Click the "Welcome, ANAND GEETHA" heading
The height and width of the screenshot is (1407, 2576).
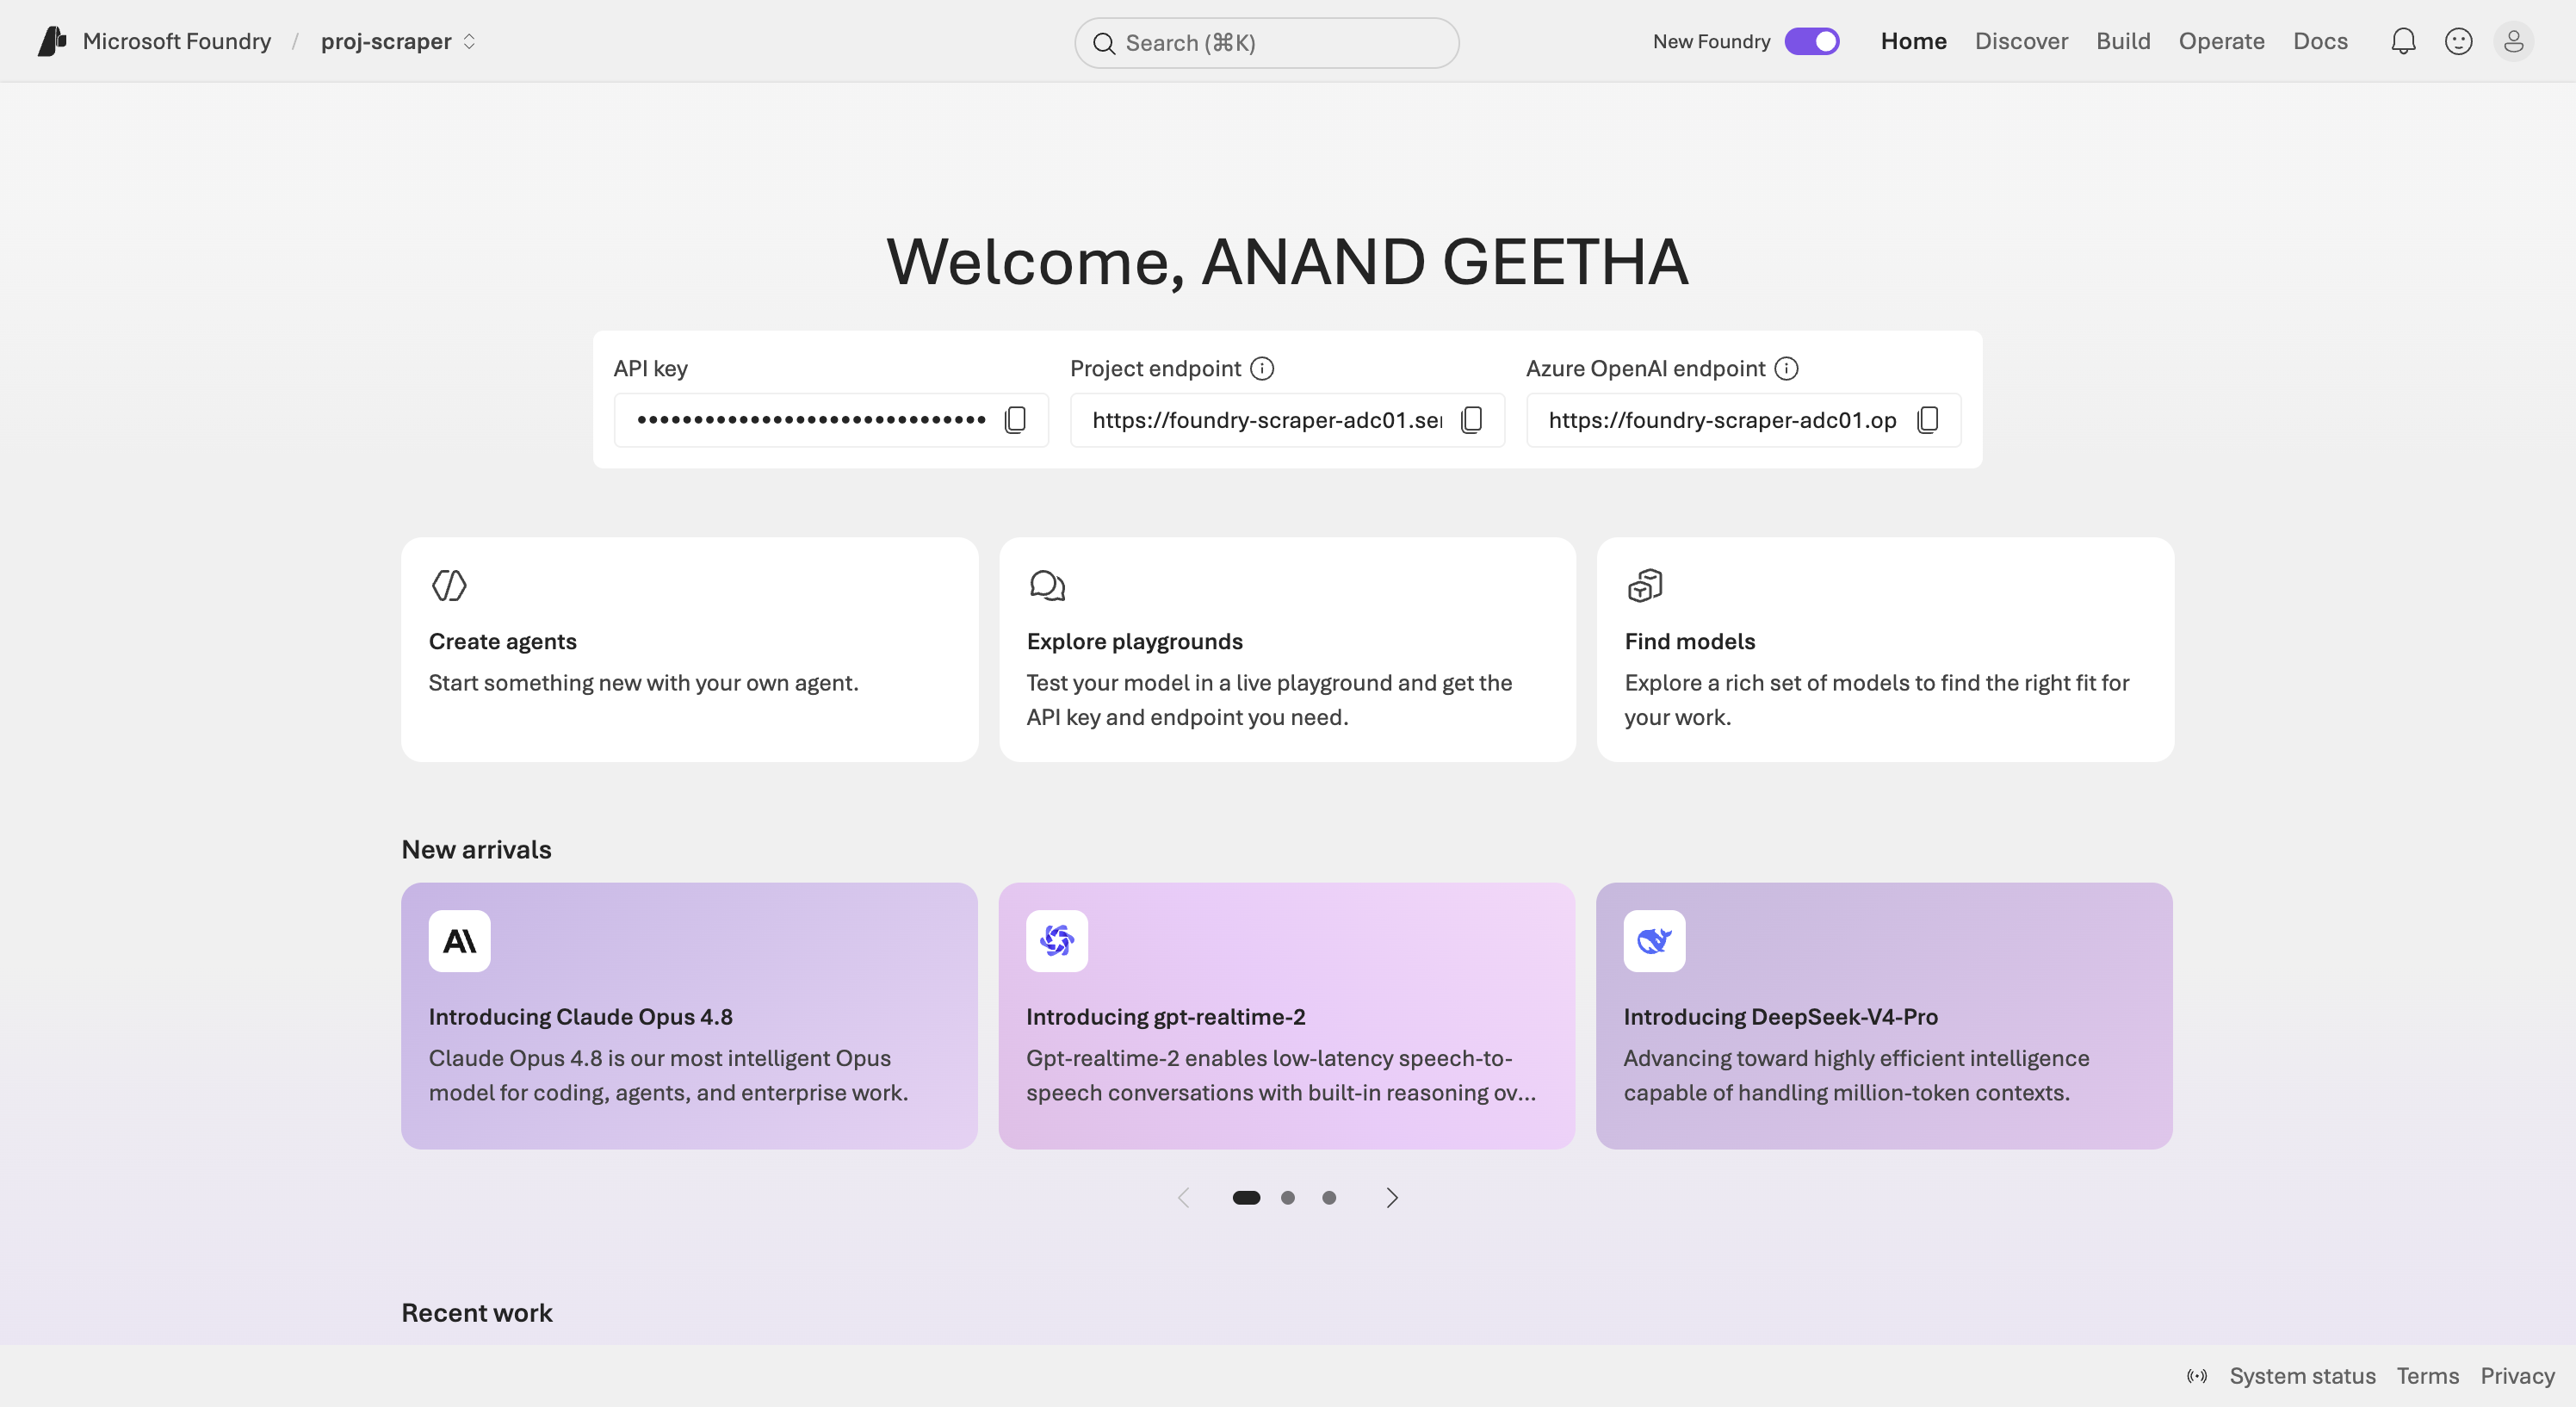point(1287,262)
